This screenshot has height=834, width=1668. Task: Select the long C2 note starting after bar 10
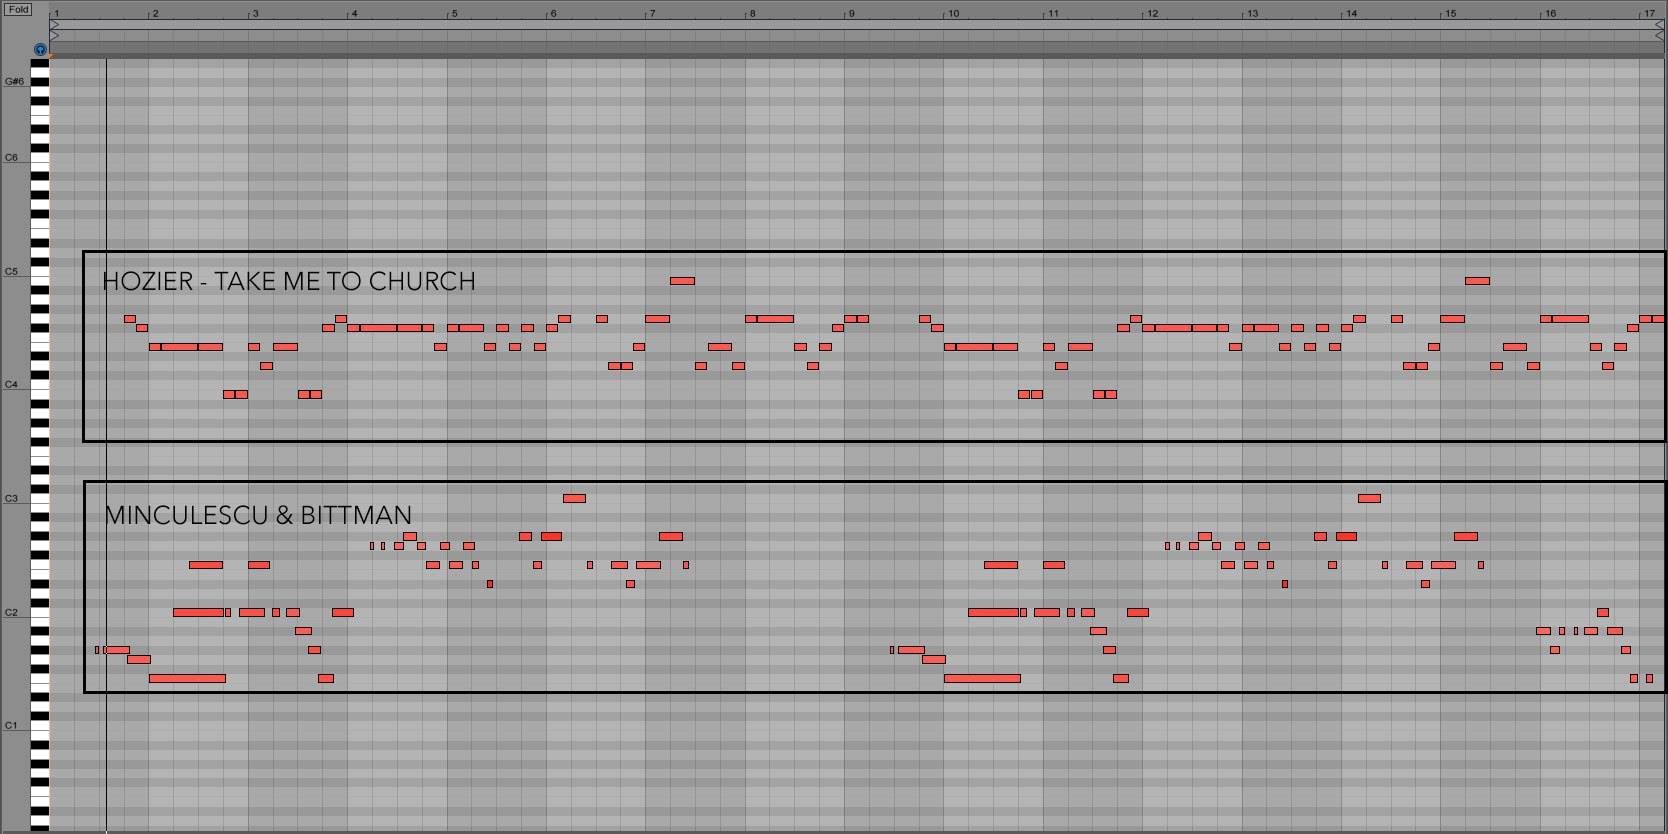coord(993,612)
